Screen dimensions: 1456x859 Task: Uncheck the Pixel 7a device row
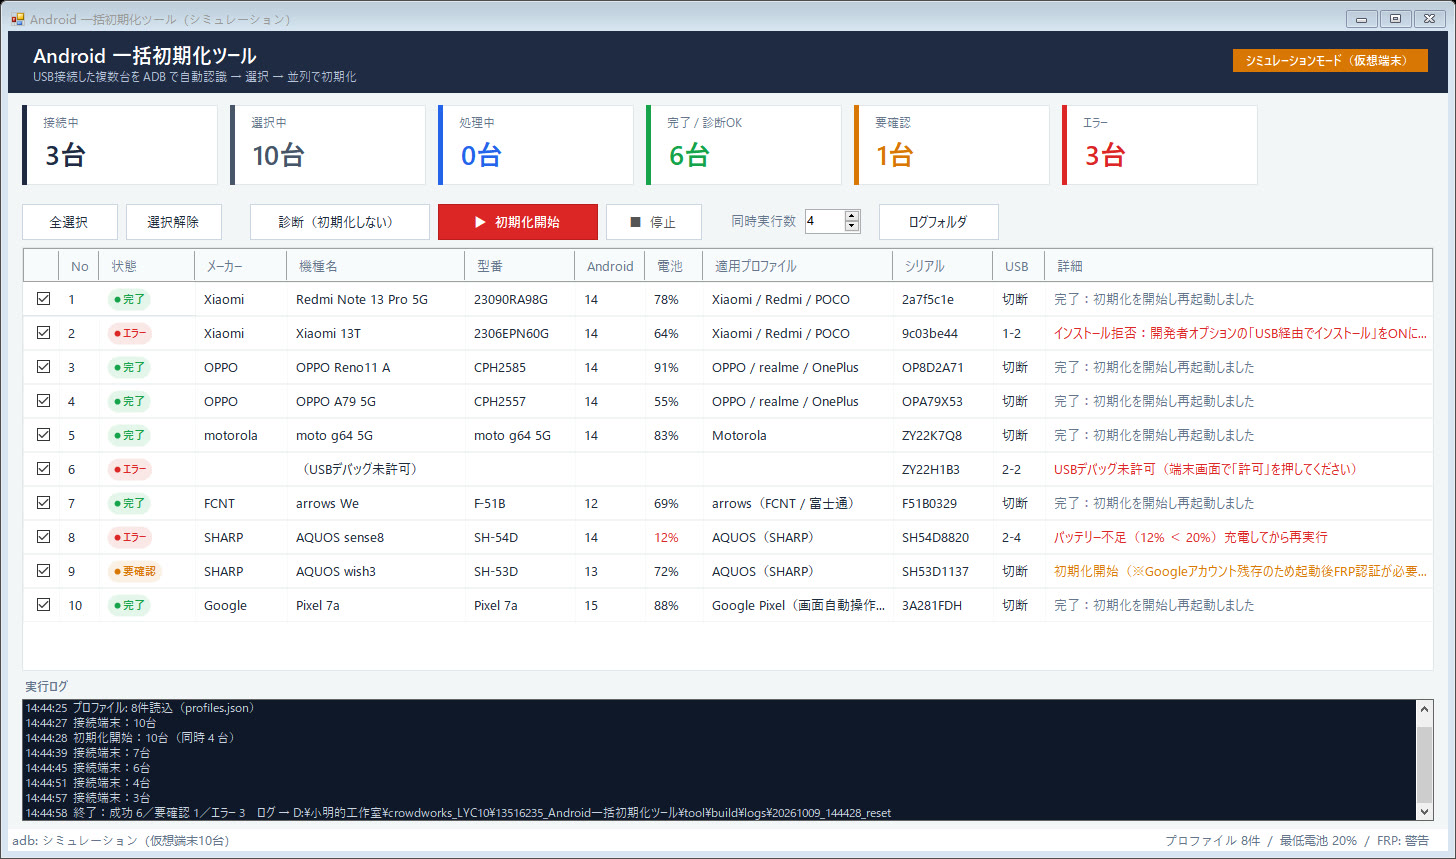pyautogui.click(x=43, y=605)
